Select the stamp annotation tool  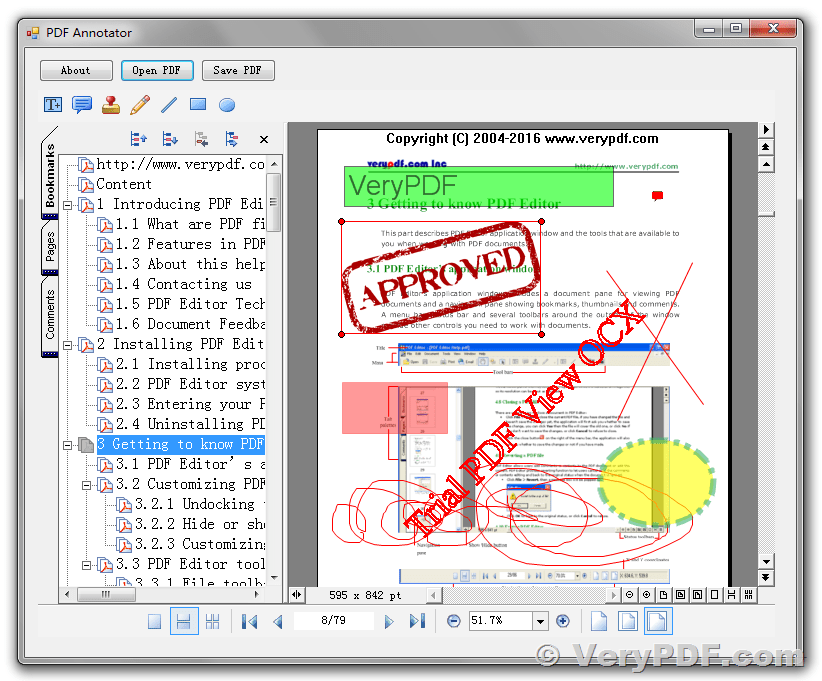coord(111,104)
